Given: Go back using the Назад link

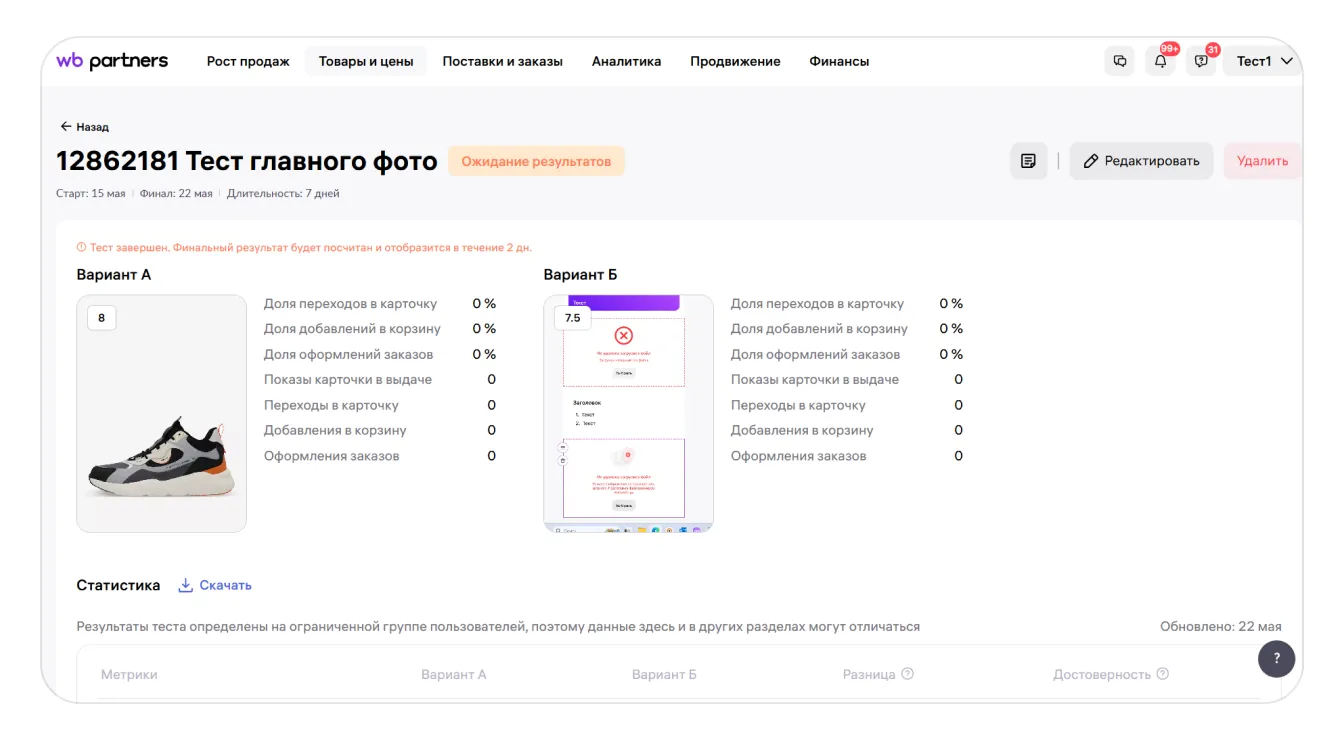Looking at the screenshot, I should (x=85, y=127).
